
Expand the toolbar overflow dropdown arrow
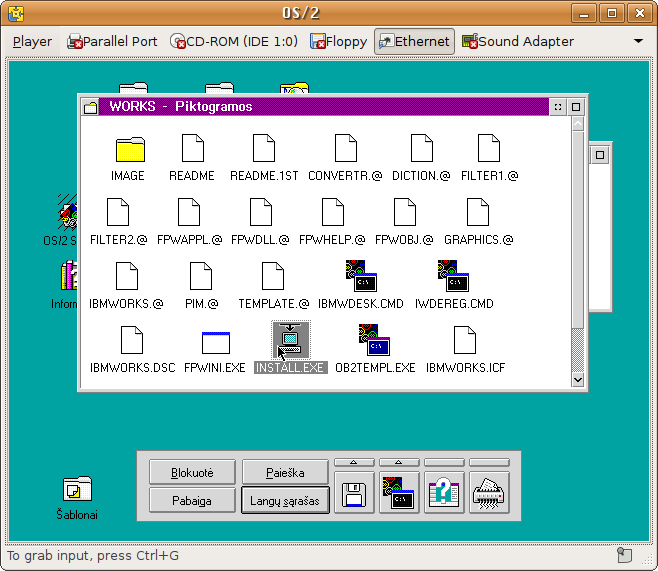pyautogui.click(x=638, y=41)
